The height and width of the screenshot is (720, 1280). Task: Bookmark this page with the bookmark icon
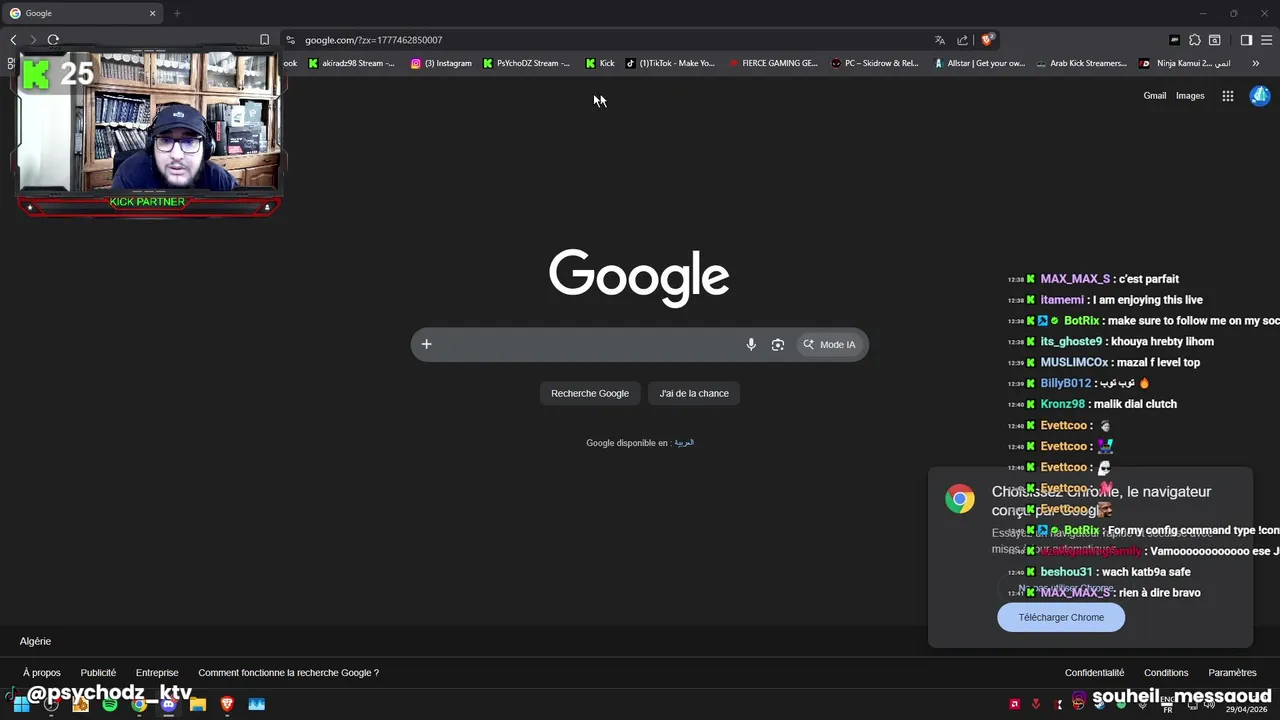coord(264,40)
